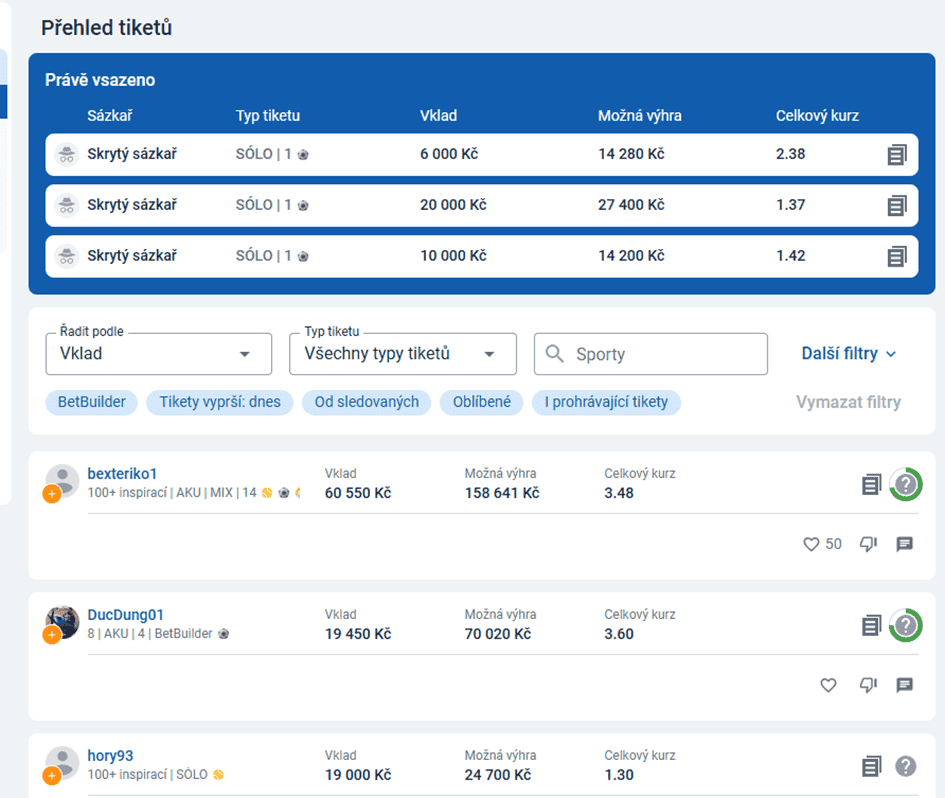Click Vymazat filtry to clear filters
This screenshot has height=798, width=945.
(849, 402)
